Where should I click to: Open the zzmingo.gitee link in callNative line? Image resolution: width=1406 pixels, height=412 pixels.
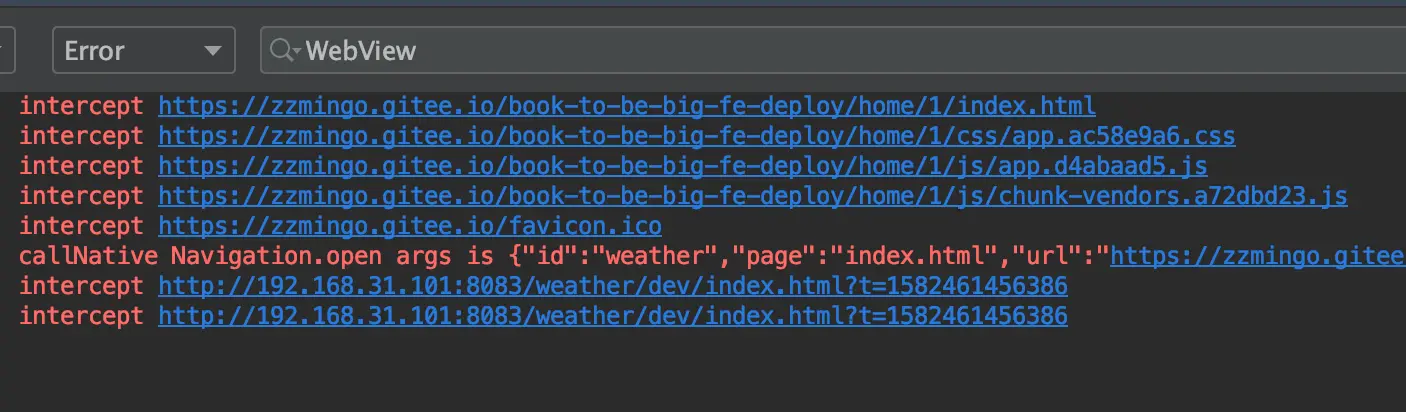pyautogui.click(x=1258, y=256)
